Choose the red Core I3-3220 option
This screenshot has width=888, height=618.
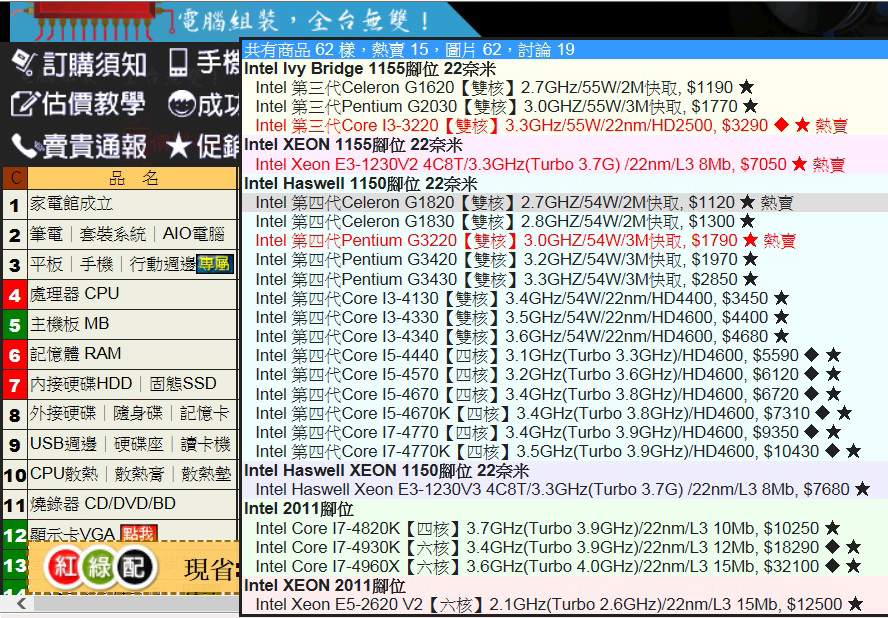click(x=552, y=126)
